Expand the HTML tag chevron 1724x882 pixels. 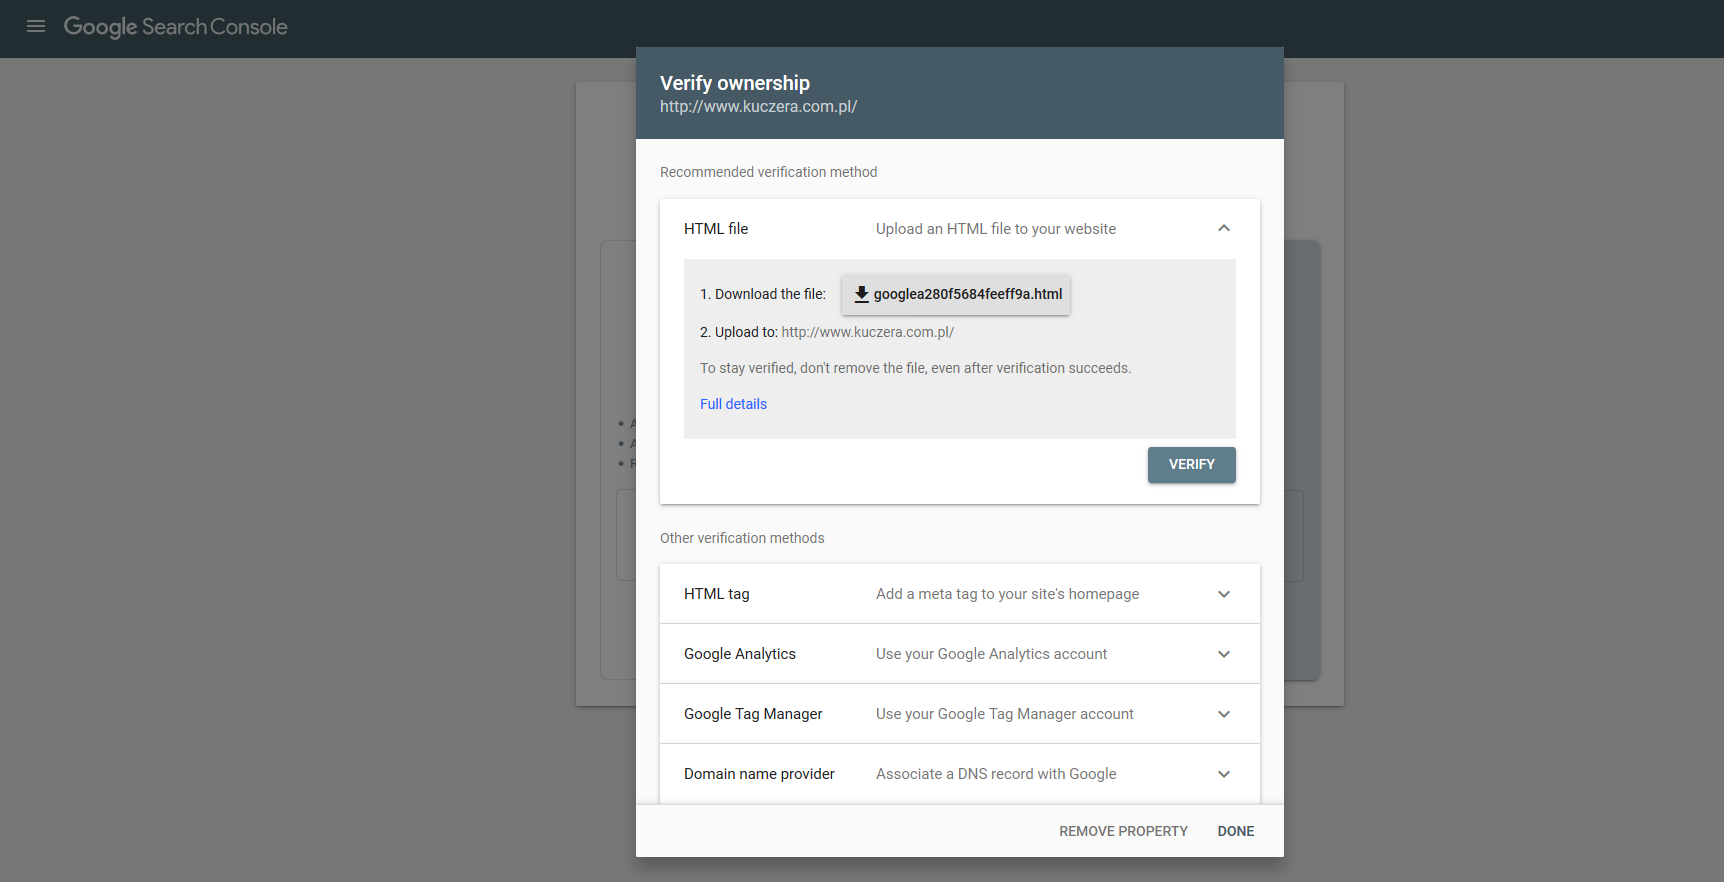pyautogui.click(x=1223, y=594)
